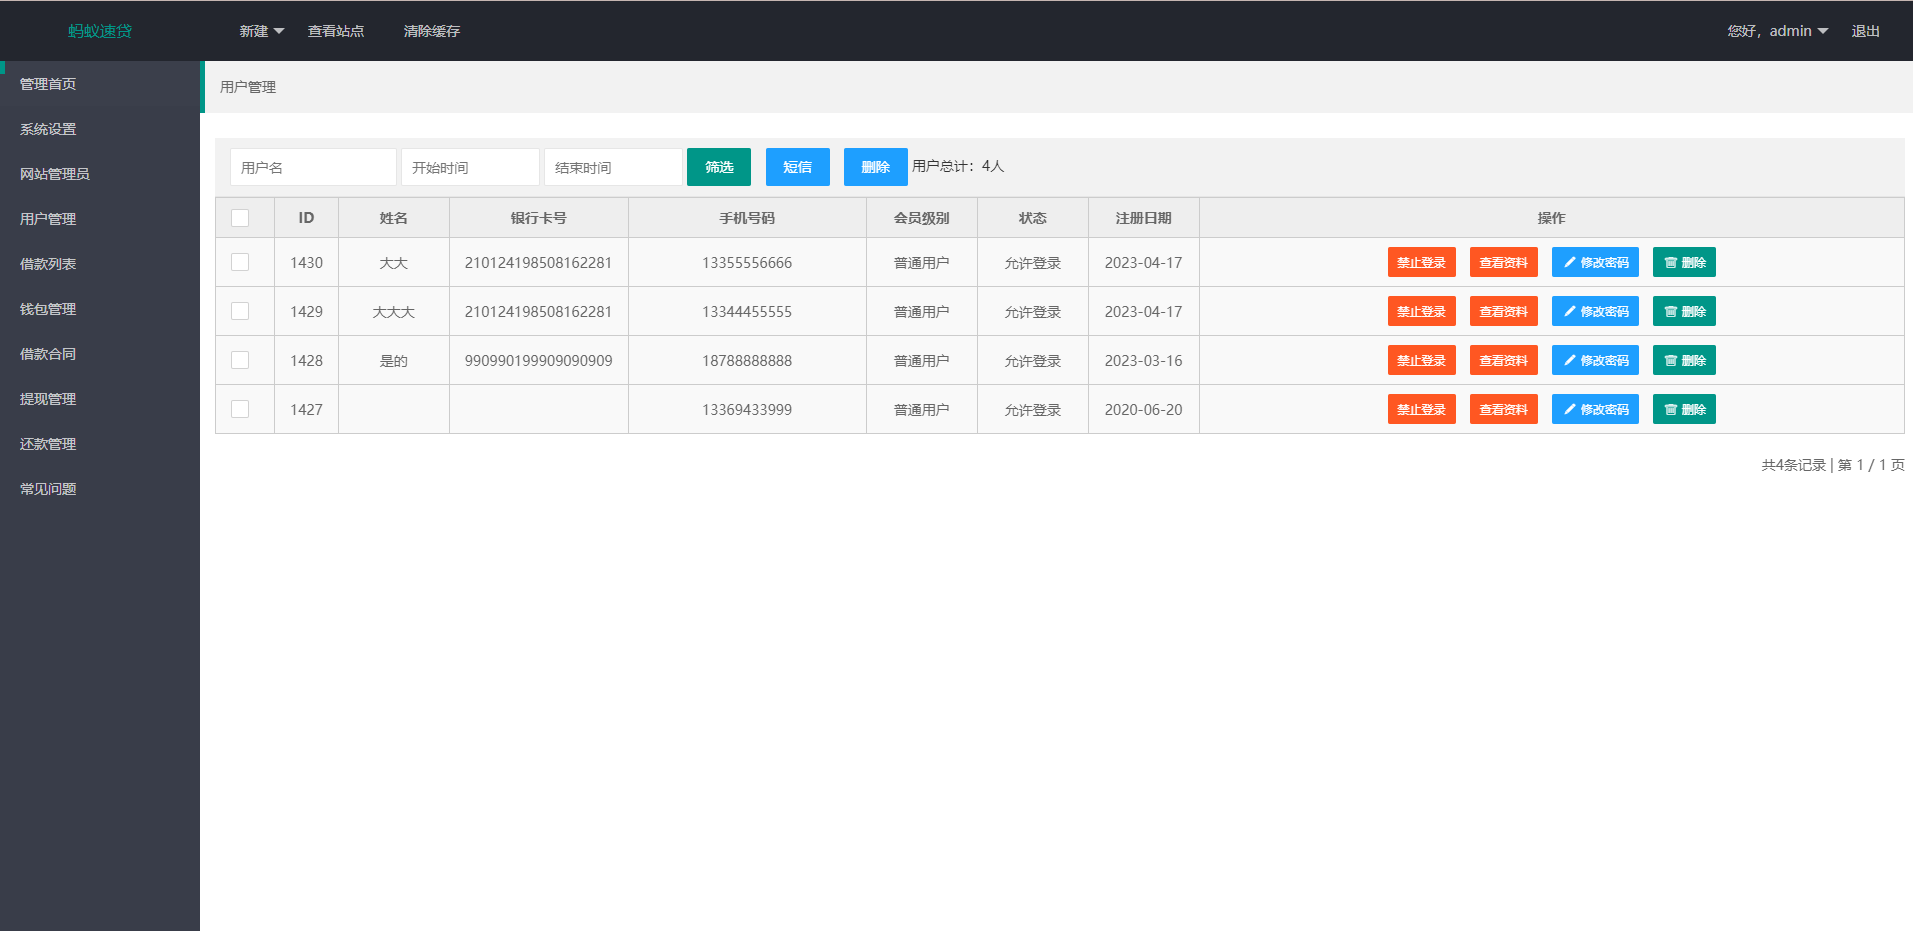The width and height of the screenshot is (1913, 931).
Task: Toggle the select-all checkbox in table header
Action: (240, 218)
